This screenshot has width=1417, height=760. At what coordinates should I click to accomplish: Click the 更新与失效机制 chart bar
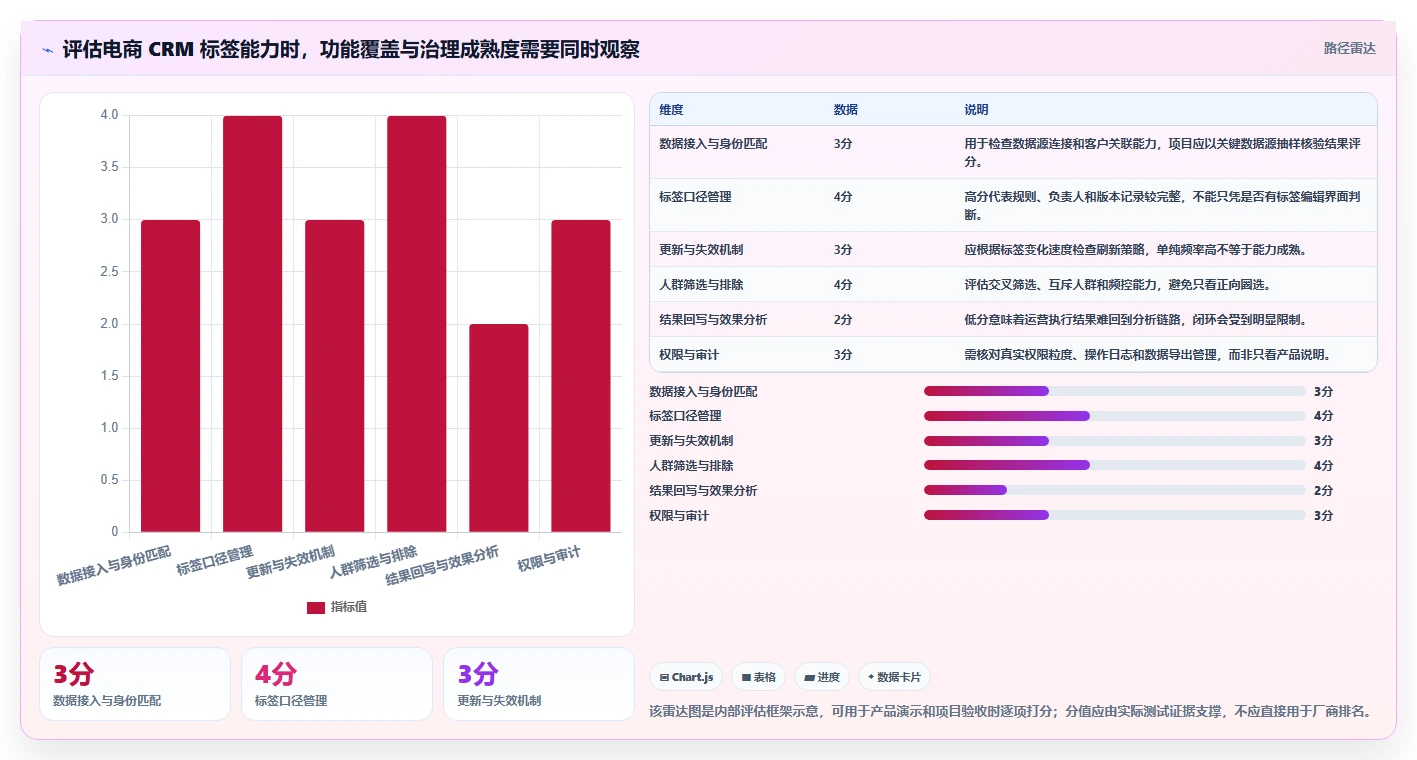click(334, 376)
